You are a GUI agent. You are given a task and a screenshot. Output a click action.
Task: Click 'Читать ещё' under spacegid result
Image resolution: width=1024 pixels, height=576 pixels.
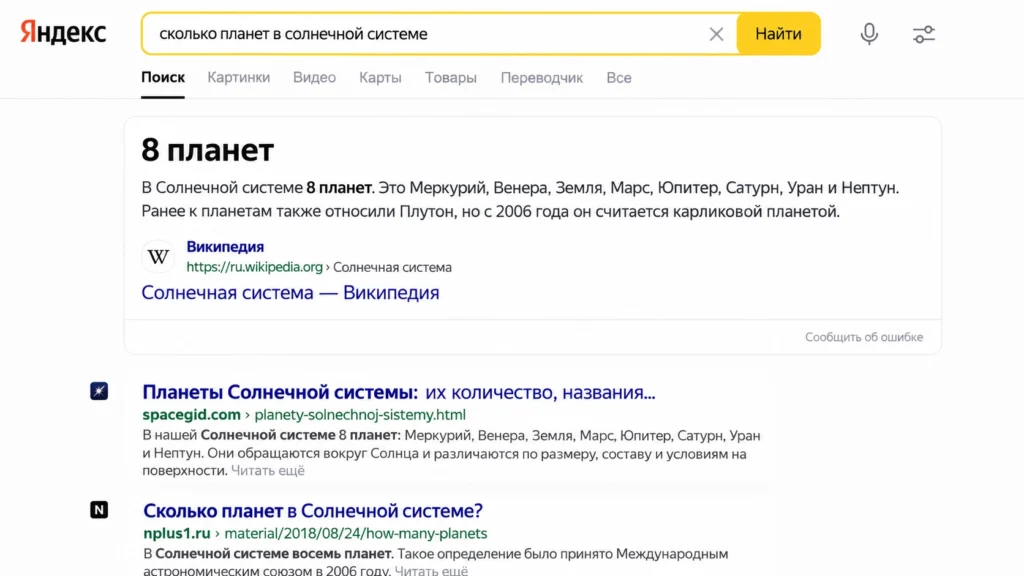pos(268,471)
